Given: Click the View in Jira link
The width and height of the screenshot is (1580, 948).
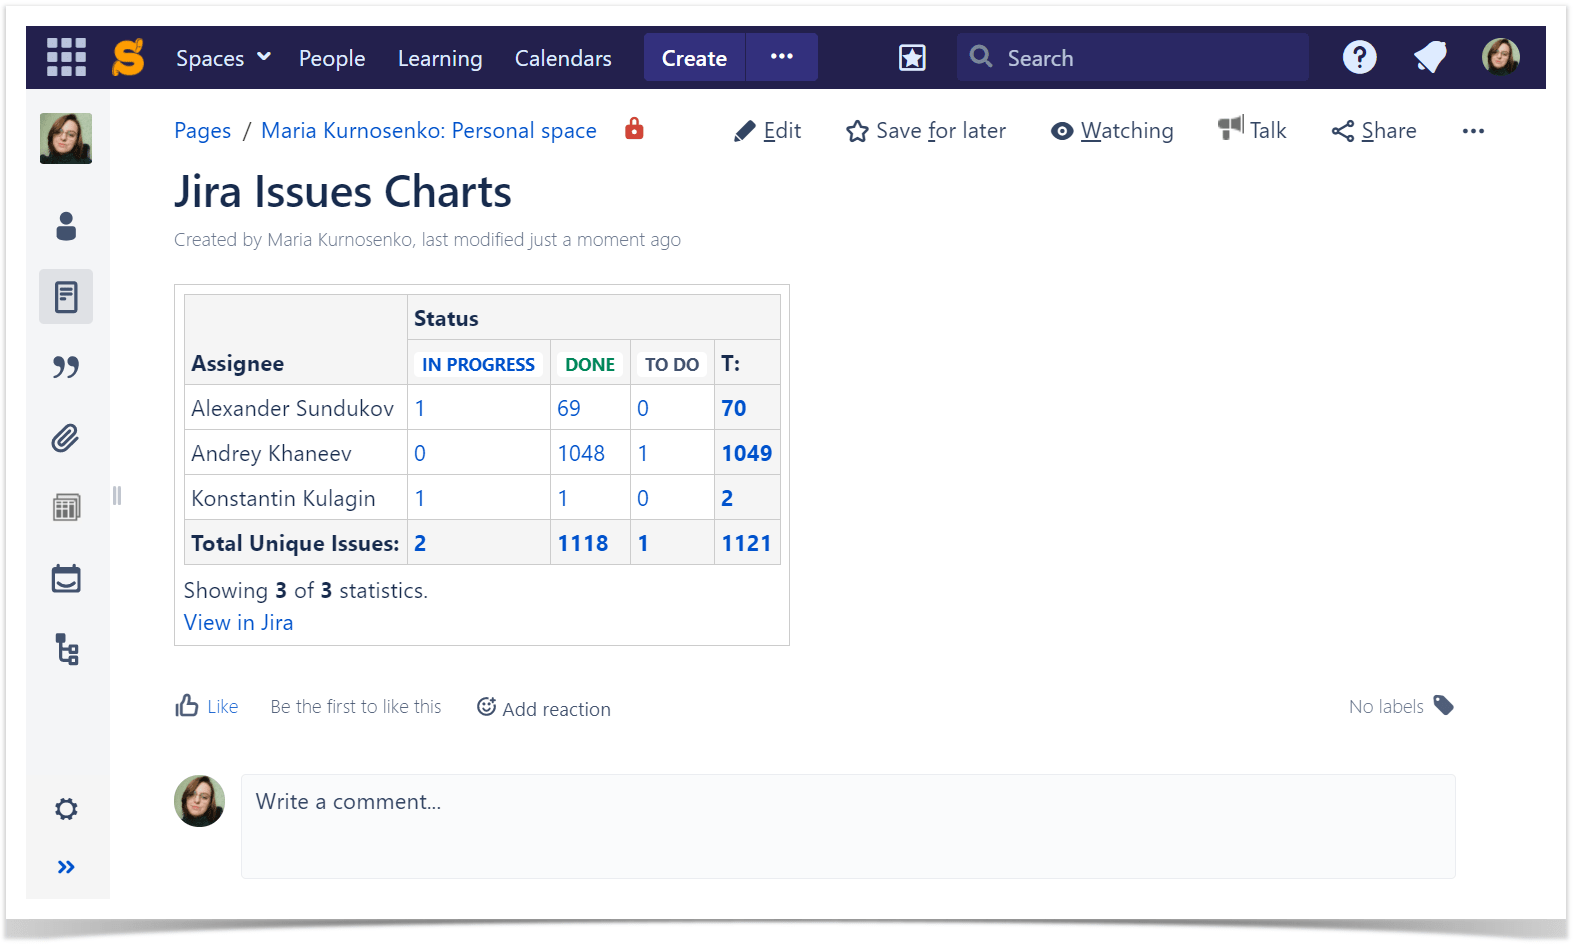Looking at the screenshot, I should click(239, 622).
